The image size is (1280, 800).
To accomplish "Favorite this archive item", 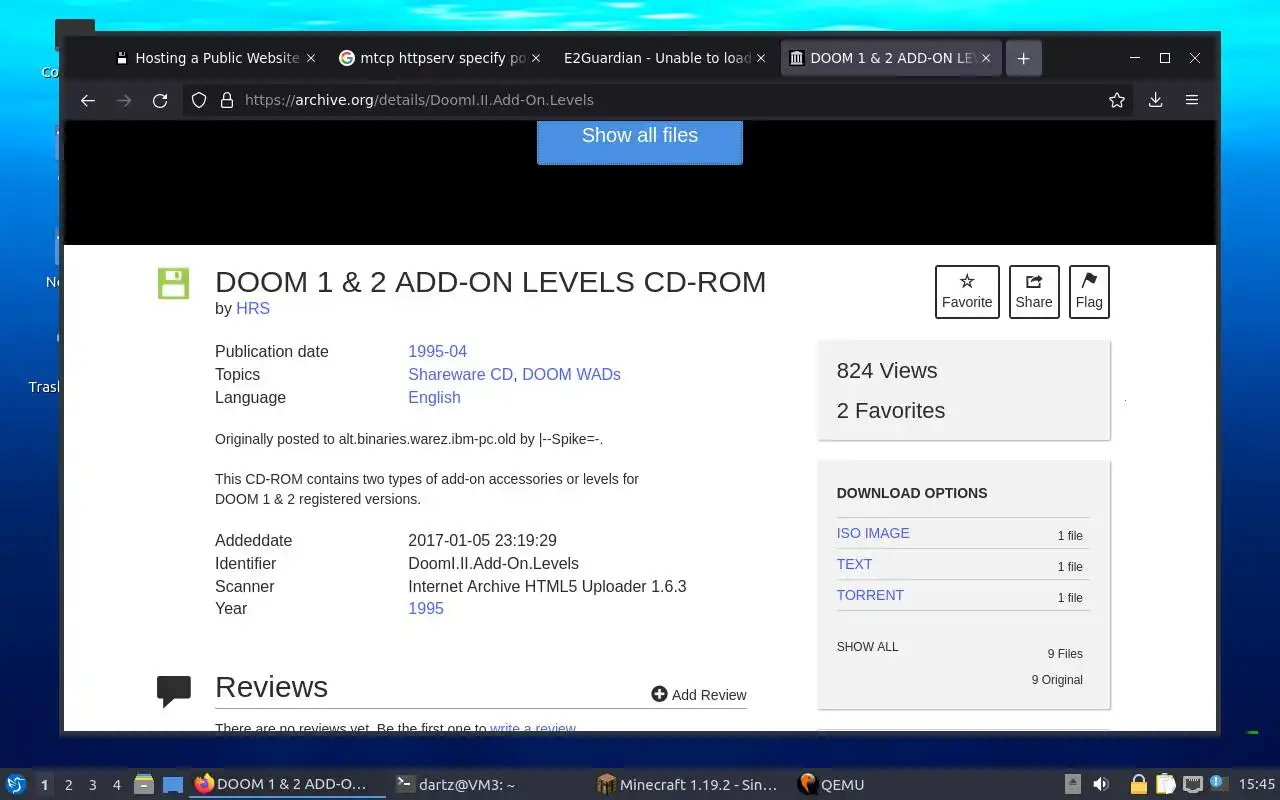I will point(967,292).
